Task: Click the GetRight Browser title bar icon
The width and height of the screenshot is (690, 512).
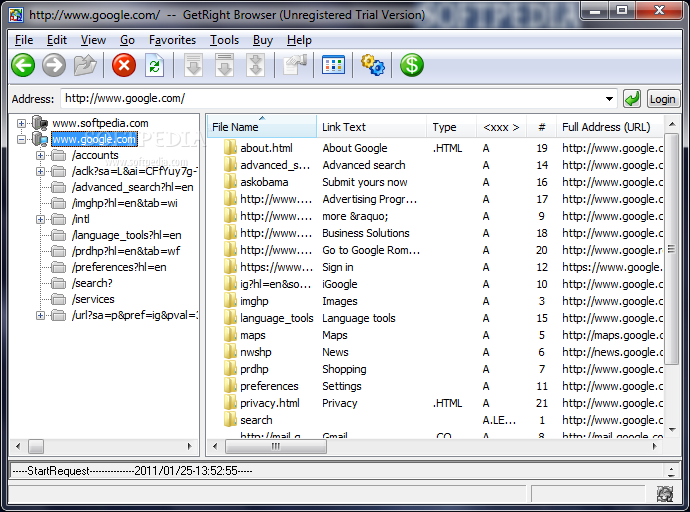Action: coord(16,15)
